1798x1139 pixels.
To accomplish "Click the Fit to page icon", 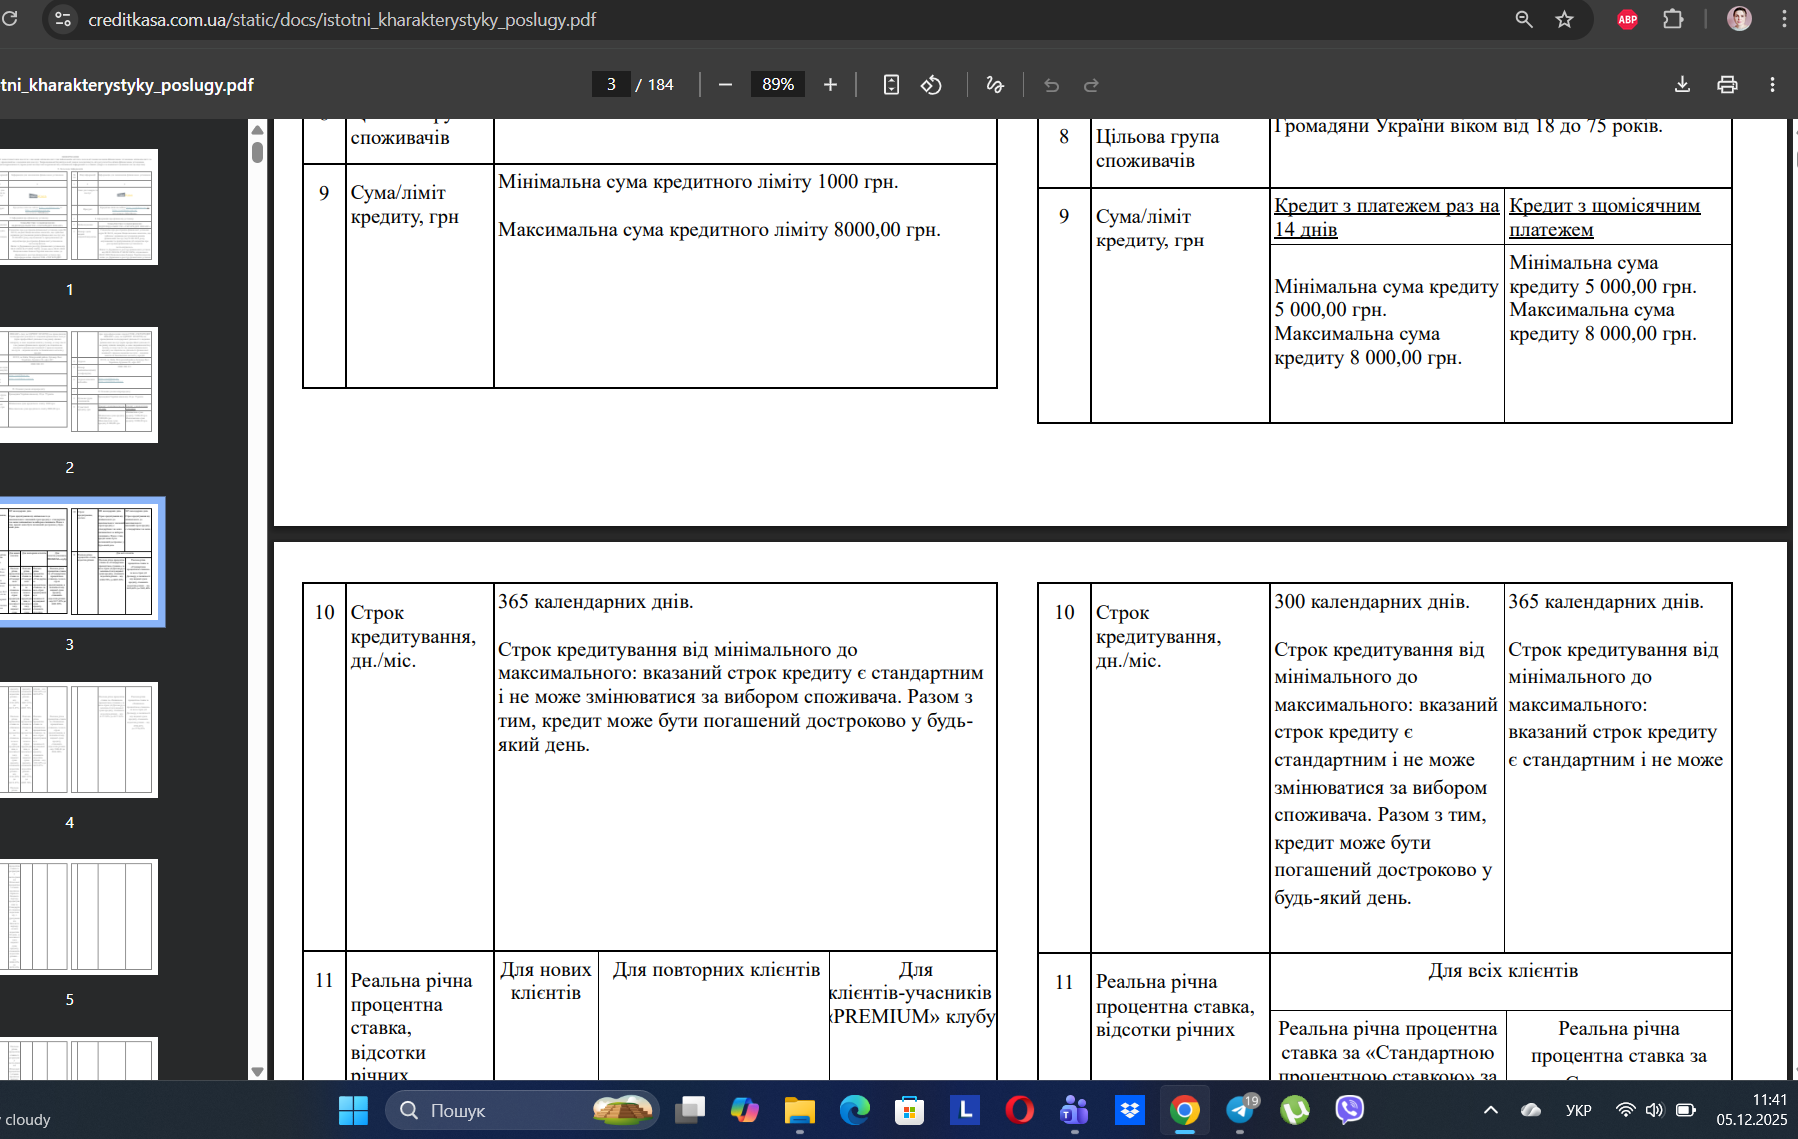I will click(891, 85).
